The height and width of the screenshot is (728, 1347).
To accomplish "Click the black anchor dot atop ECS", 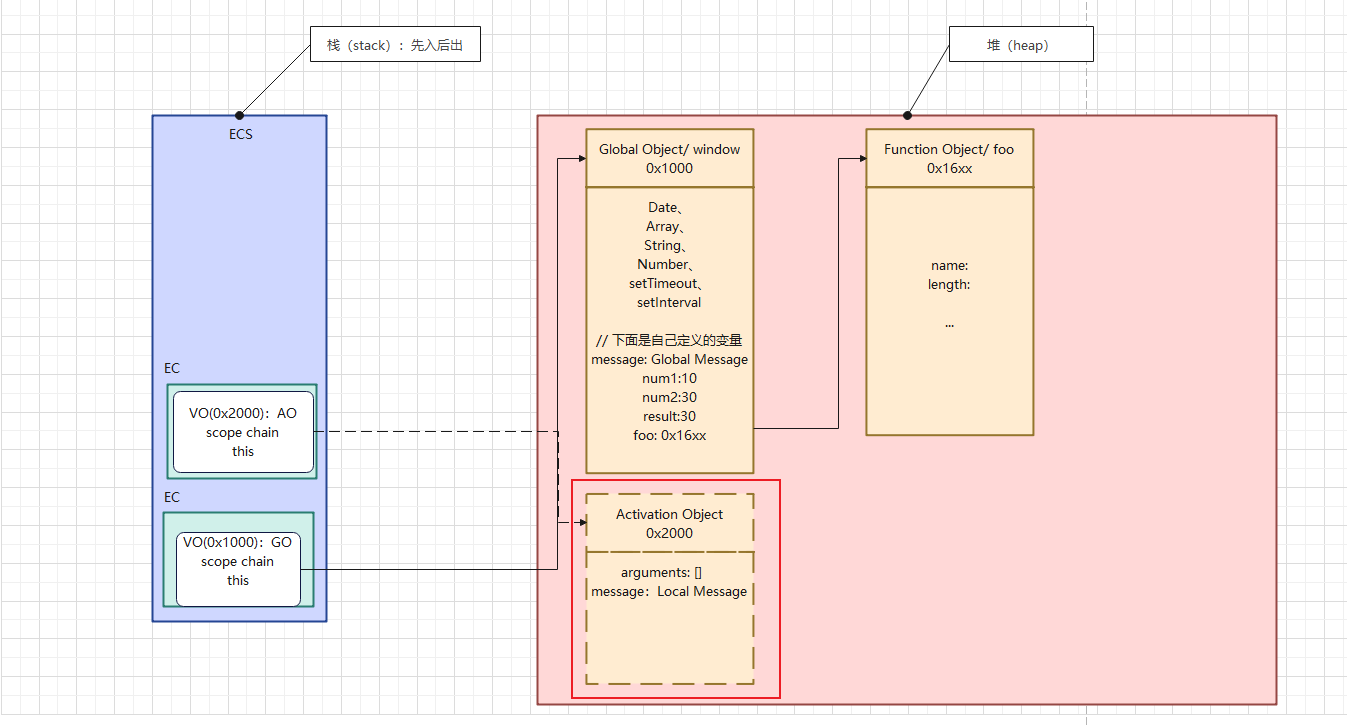I will (239, 115).
